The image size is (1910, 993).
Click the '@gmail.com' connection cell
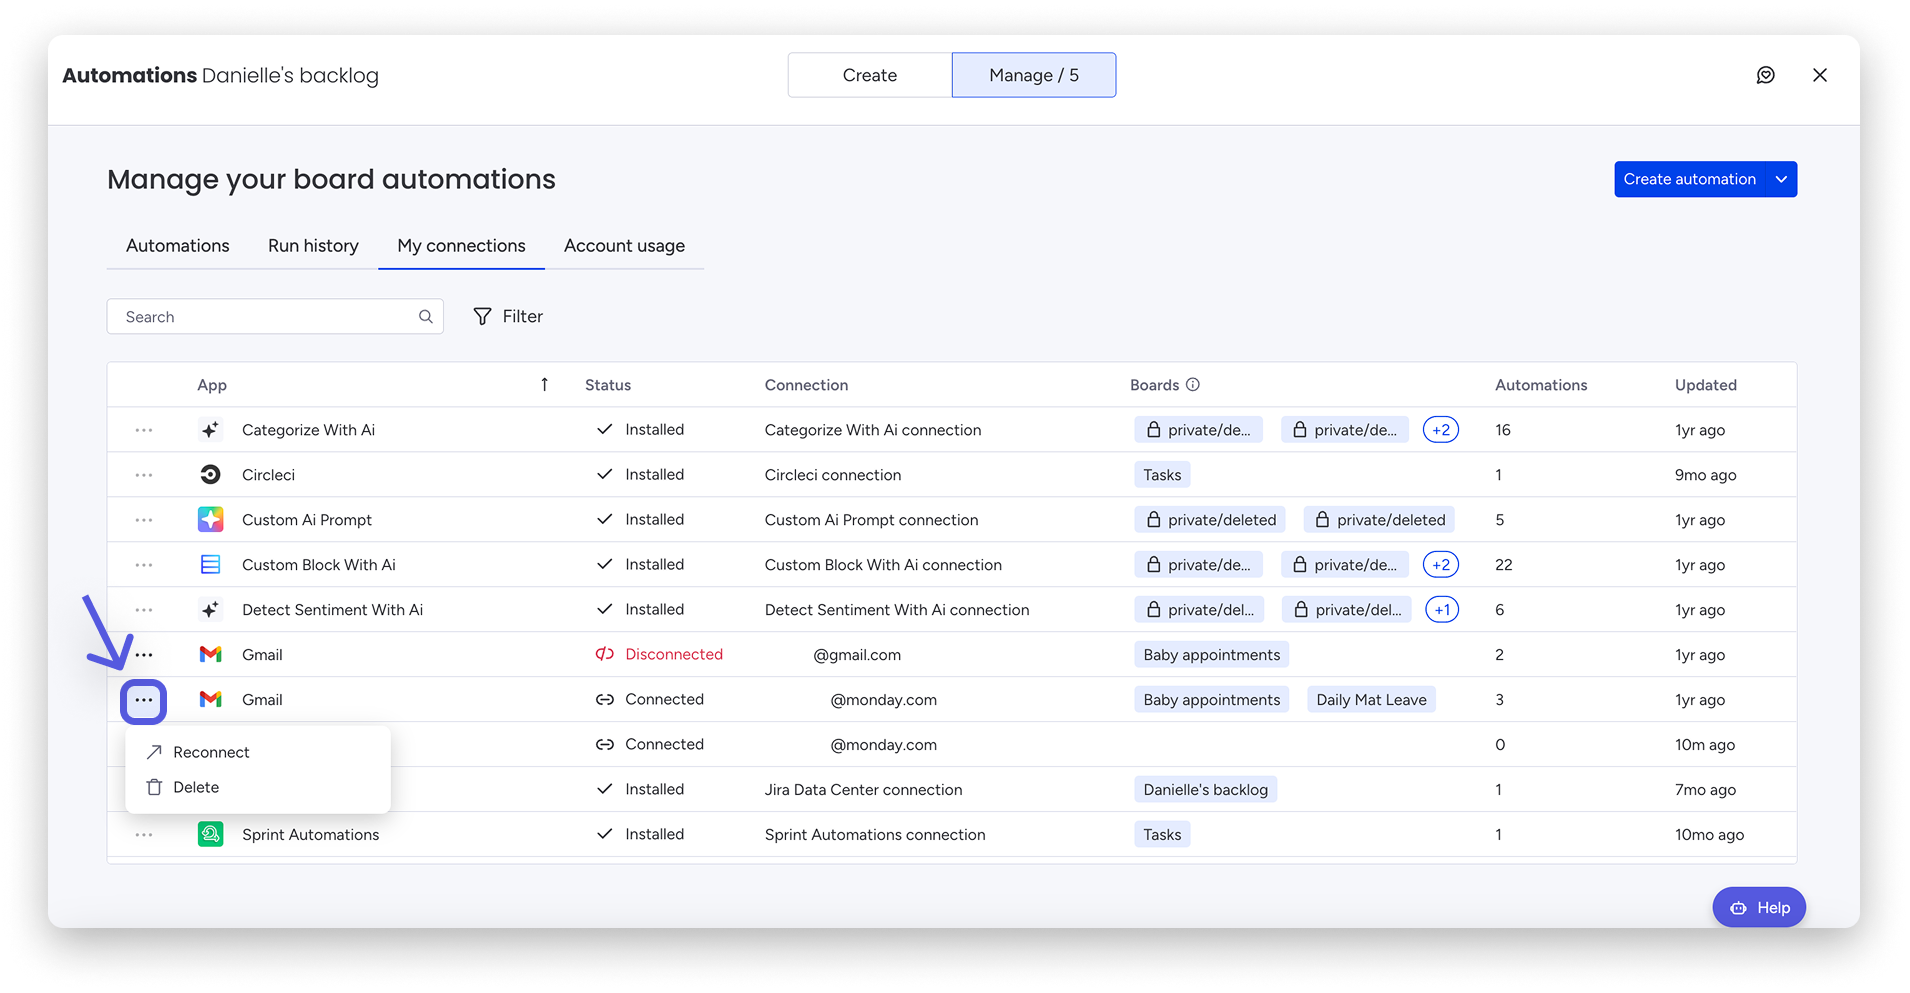[x=857, y=655]
